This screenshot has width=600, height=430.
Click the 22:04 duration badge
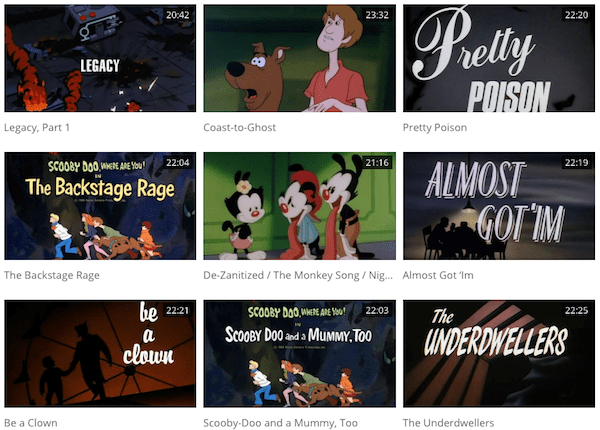coord(178,163)
